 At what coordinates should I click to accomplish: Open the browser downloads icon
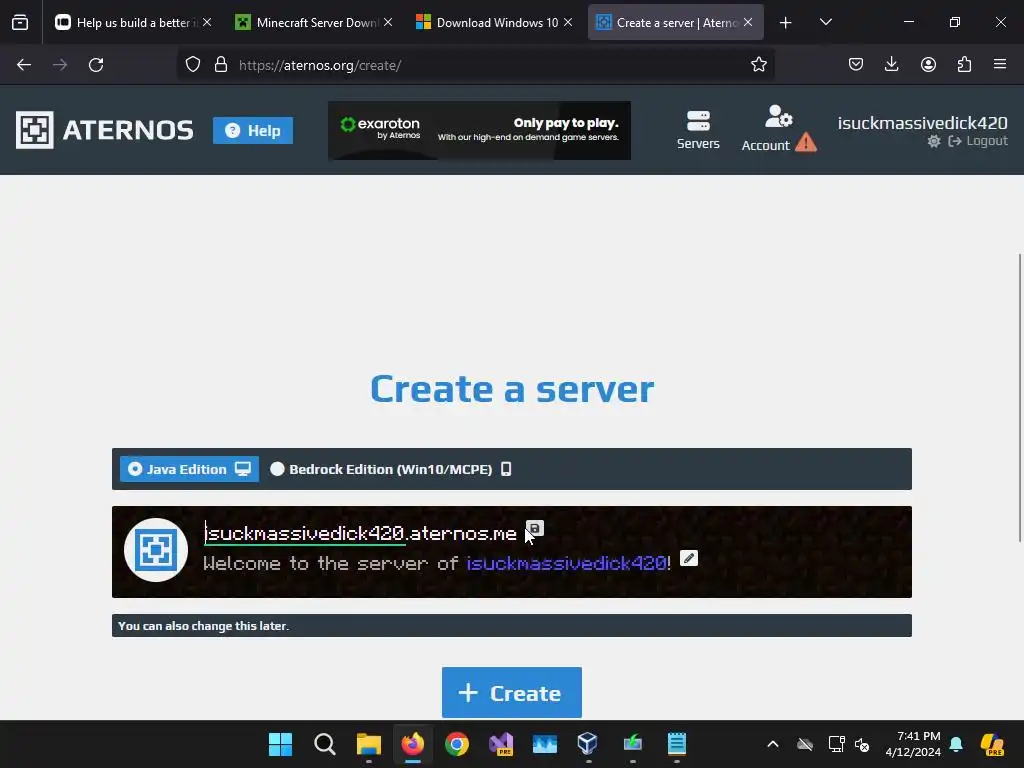(891, 65)
